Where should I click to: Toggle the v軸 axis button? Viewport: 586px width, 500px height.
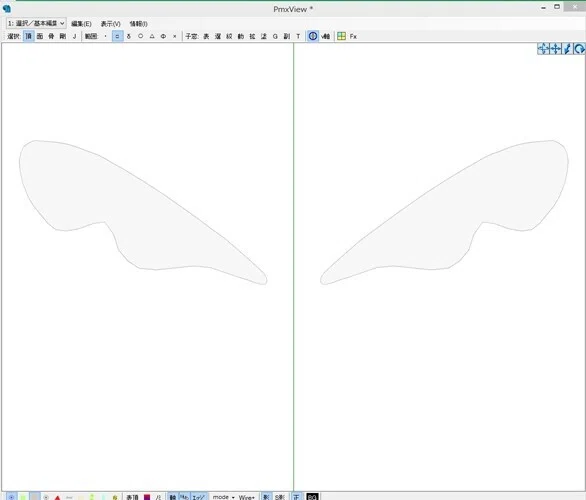[x=326, y=36]
